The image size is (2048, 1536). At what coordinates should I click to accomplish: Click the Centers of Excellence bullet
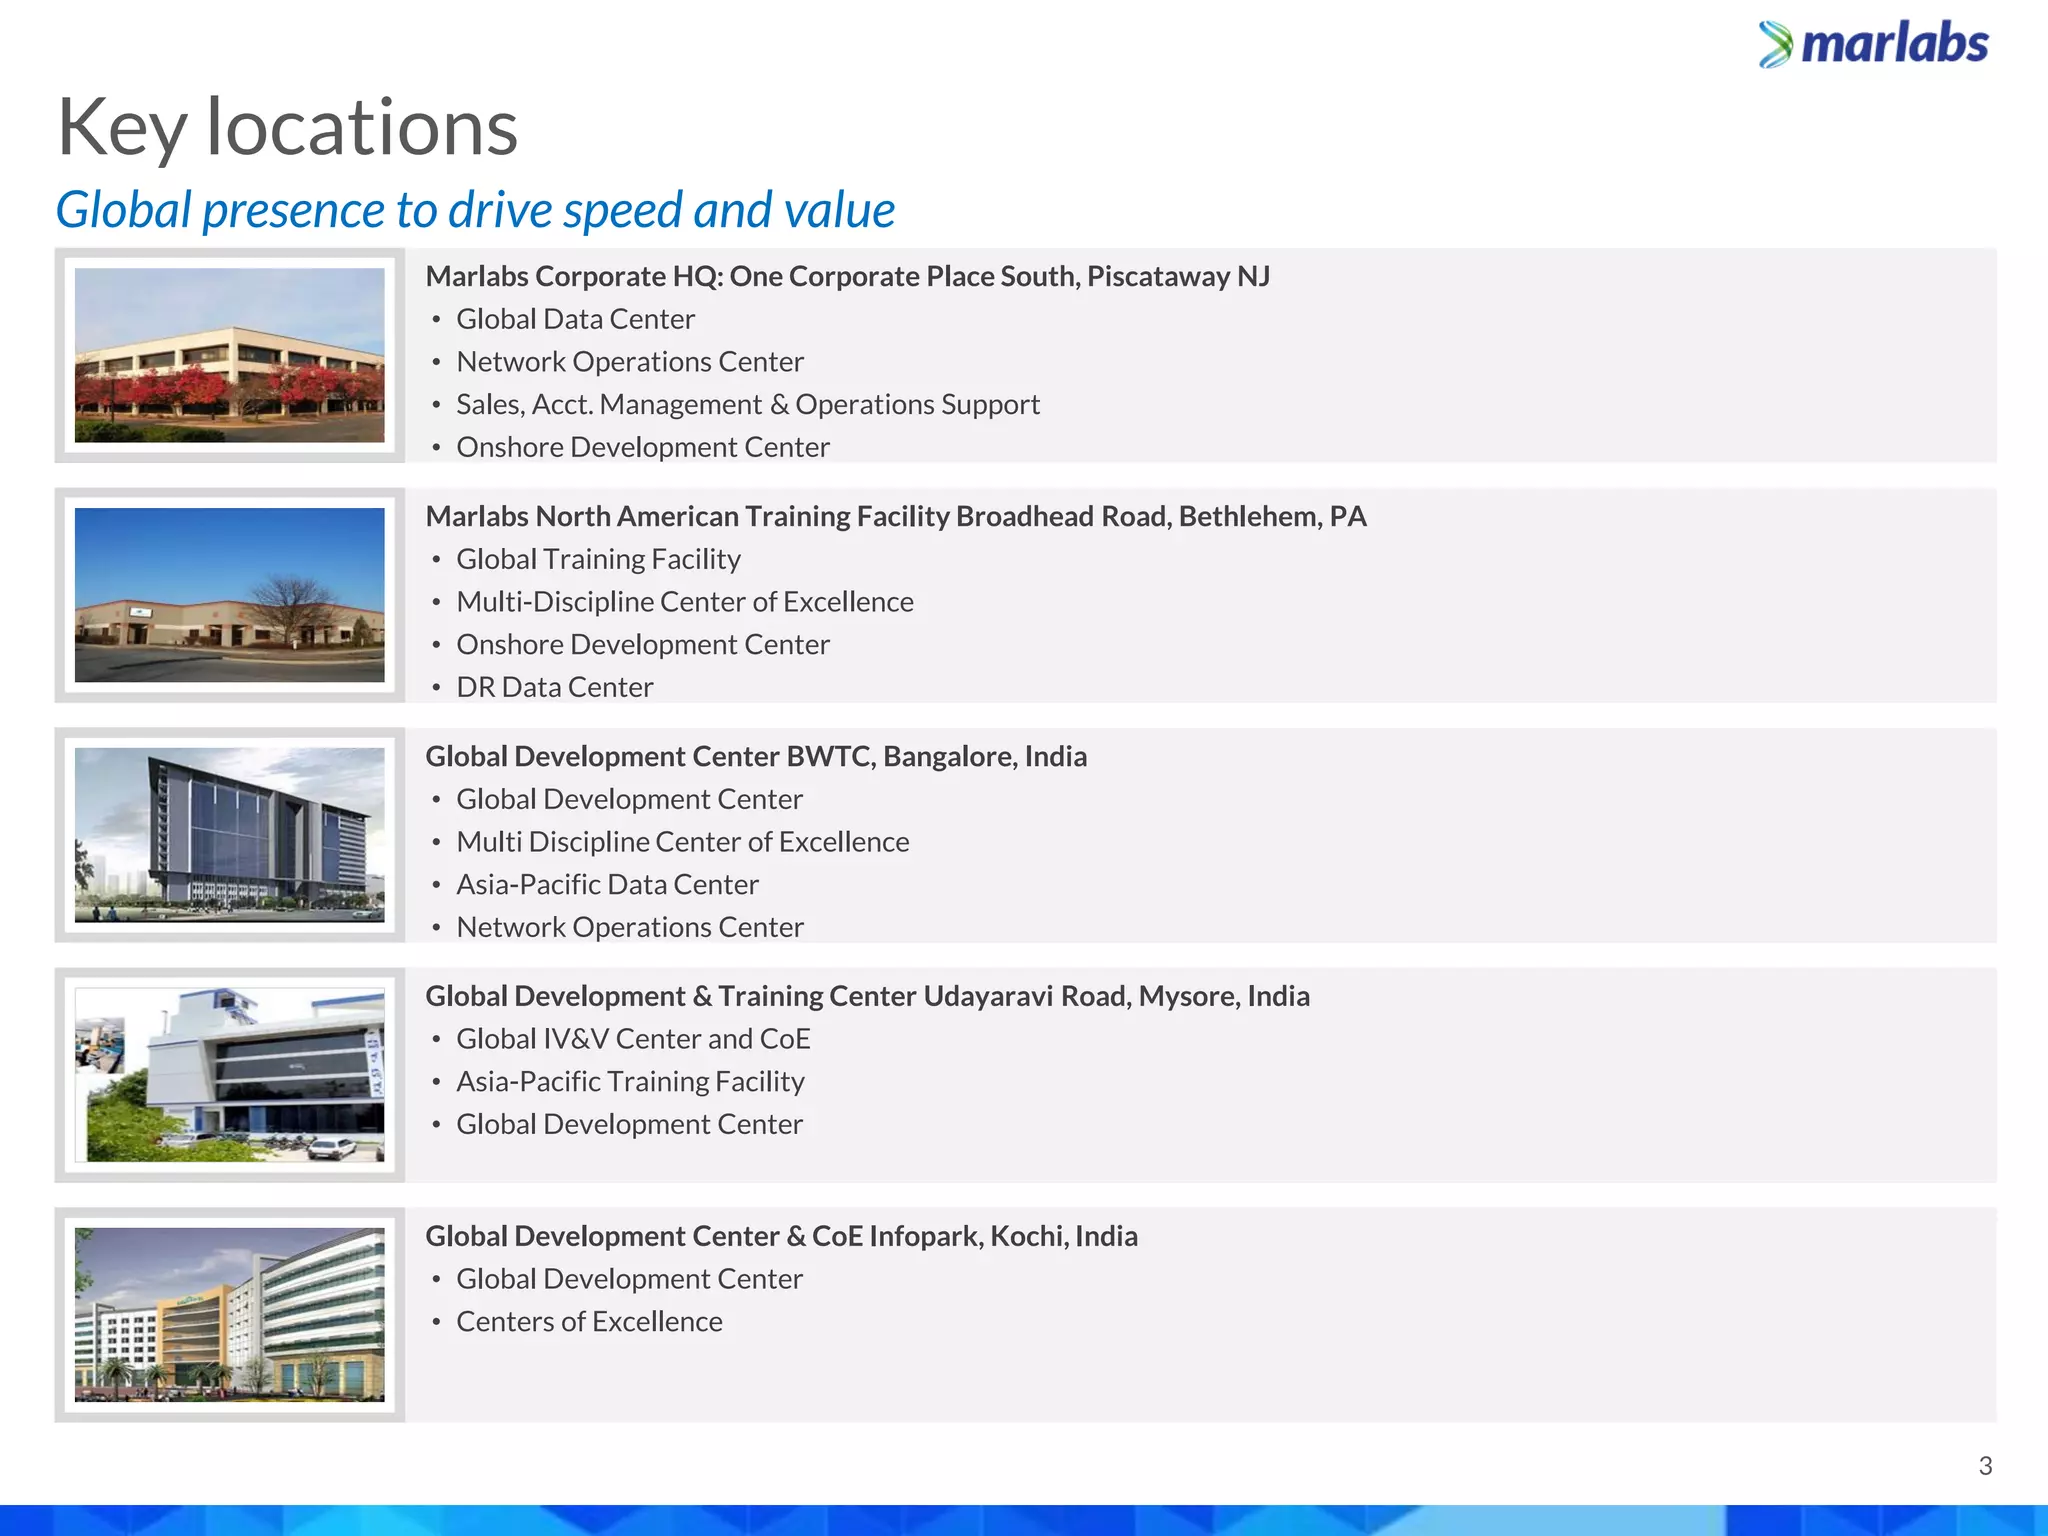point(589,1322)
